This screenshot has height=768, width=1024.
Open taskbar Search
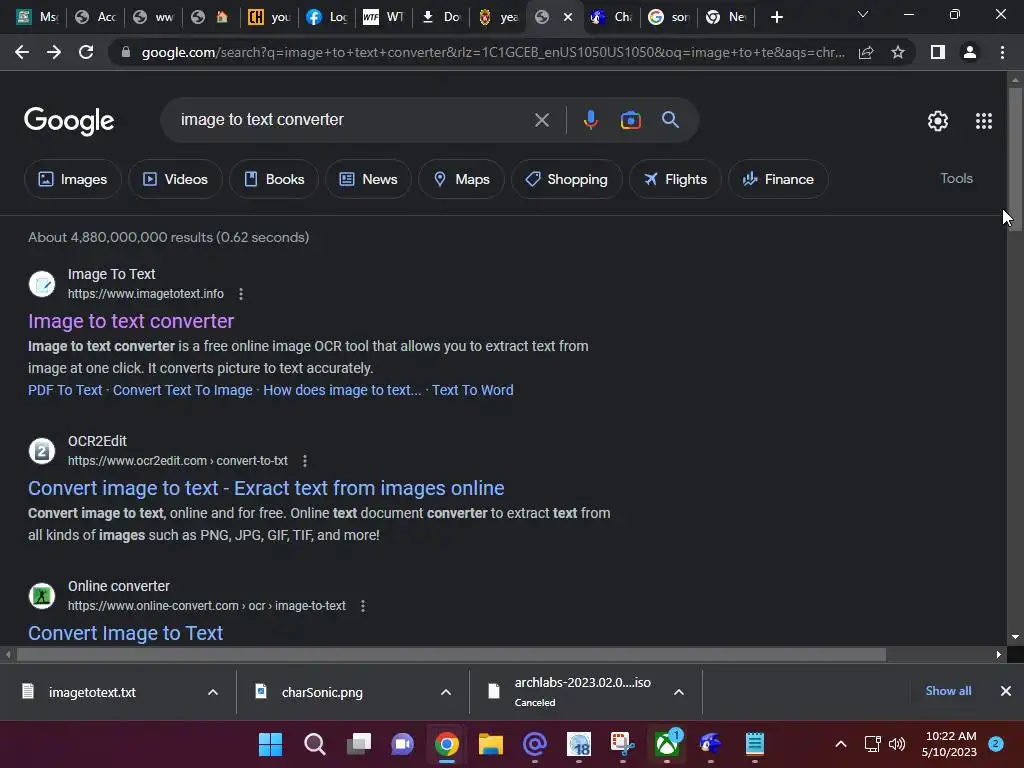coord(315,744)
